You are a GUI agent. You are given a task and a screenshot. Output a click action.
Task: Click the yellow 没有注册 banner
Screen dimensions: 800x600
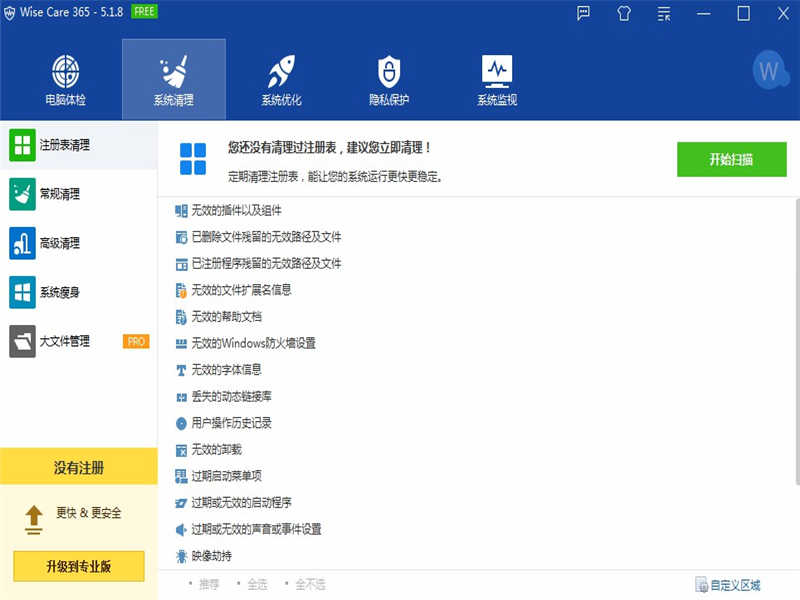tap(79, 466)
